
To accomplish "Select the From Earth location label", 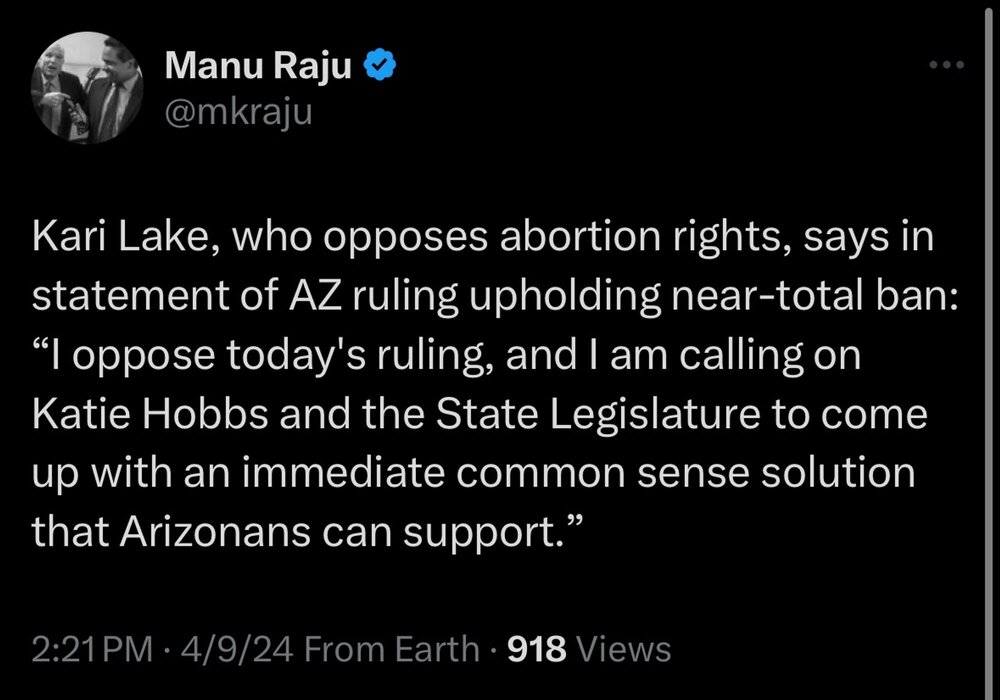I will pos(391,649).
